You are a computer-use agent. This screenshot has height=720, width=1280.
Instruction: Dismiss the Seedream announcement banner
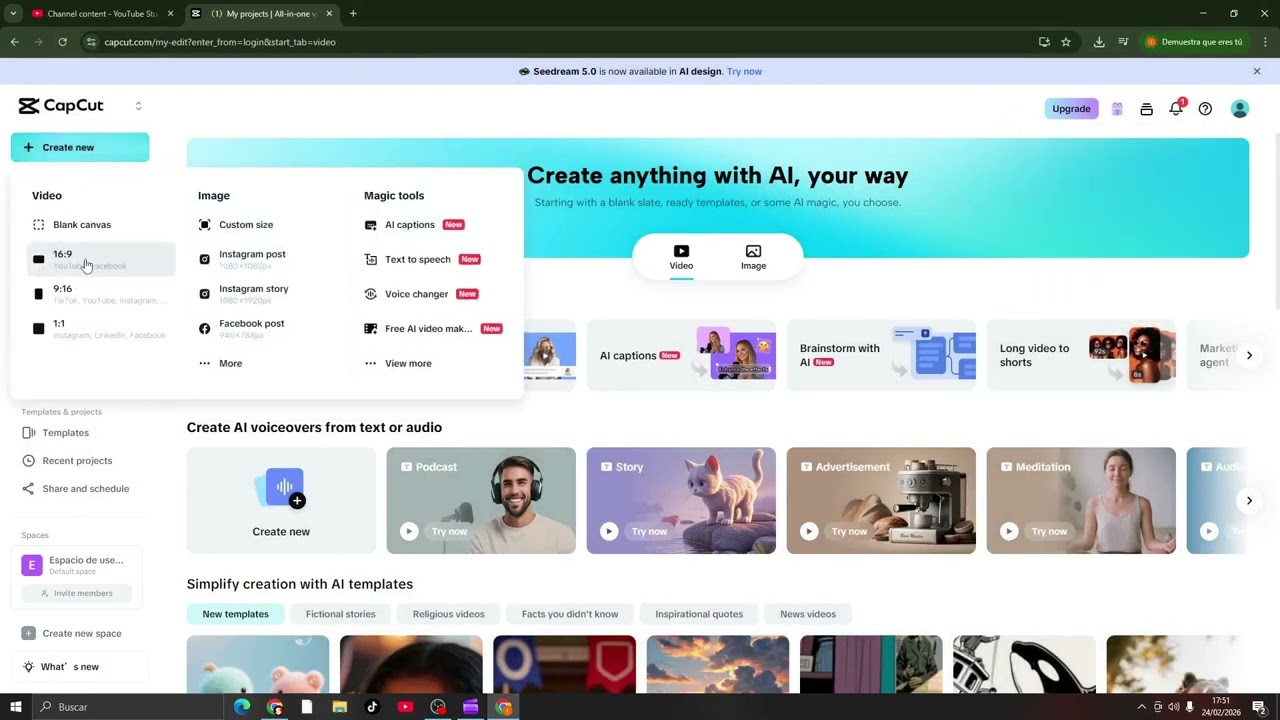pyautogui.click(x=1257, y=71)
